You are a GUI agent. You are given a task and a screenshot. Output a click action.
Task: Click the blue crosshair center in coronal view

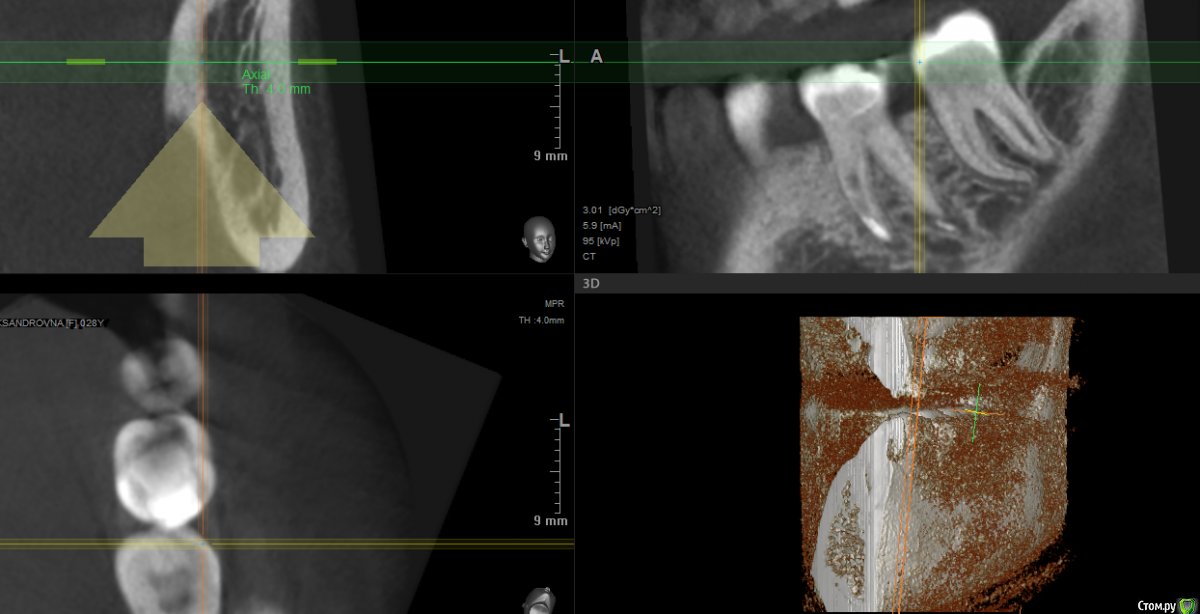click(202, 62)
